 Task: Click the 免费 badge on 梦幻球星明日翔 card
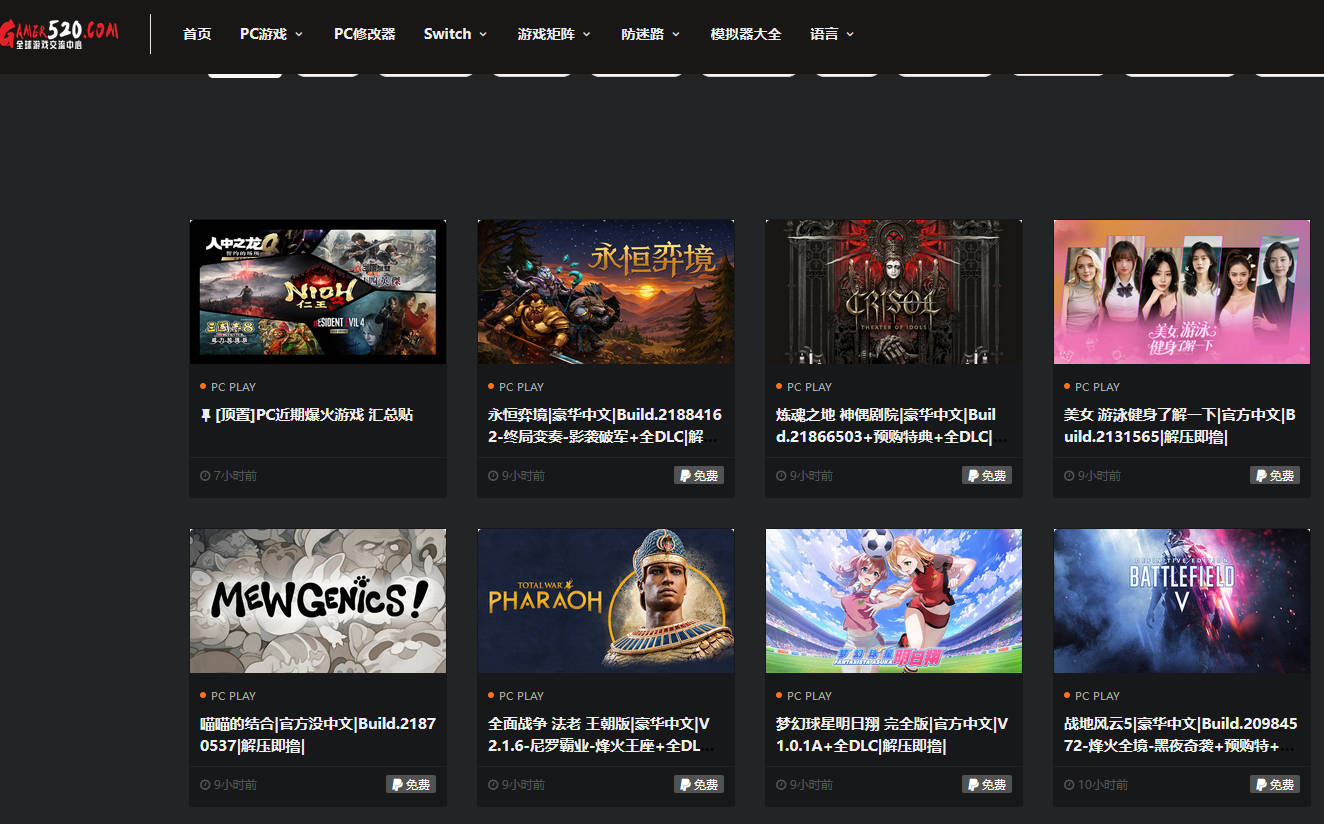tap(987, 785)
